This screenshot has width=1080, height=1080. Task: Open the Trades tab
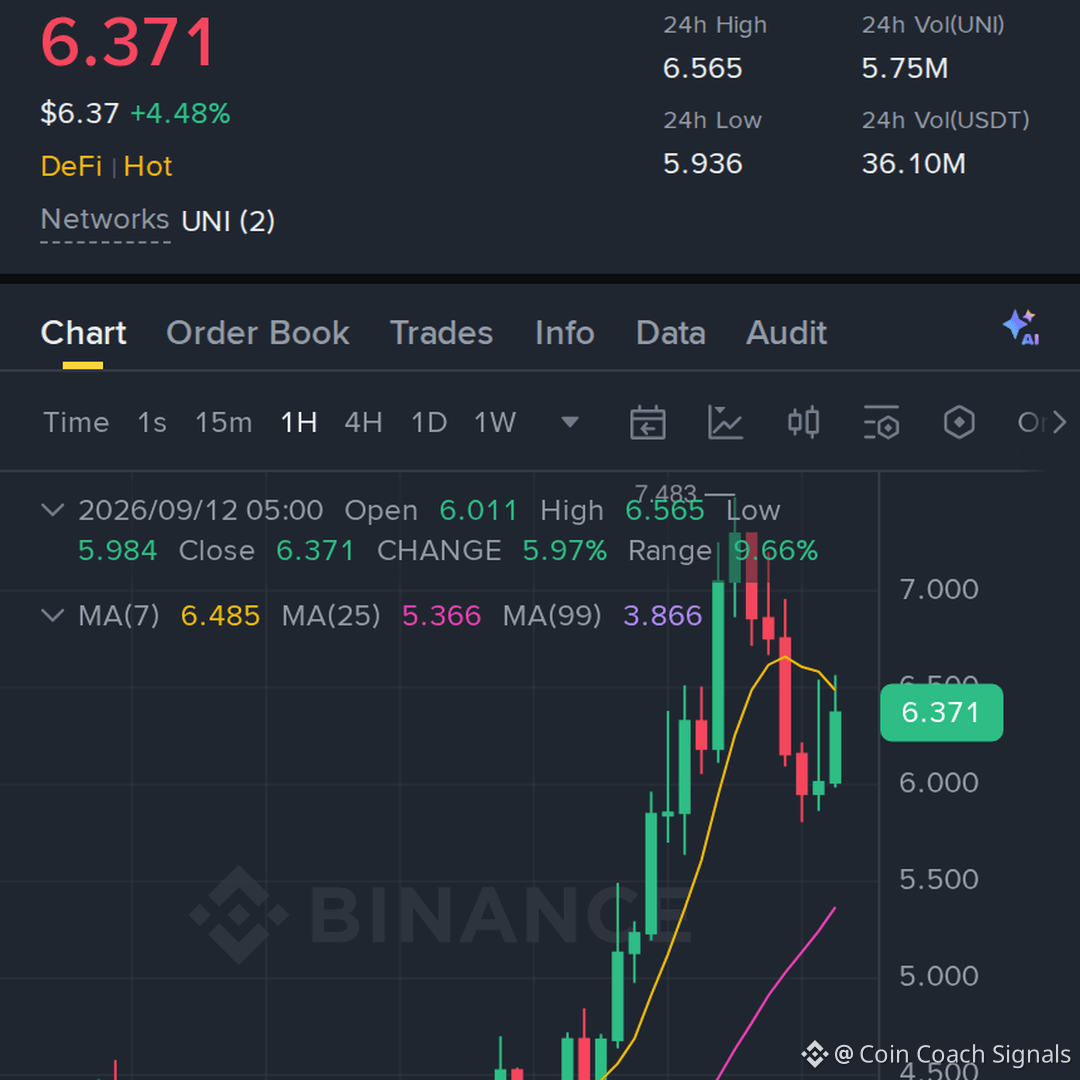pos(442,333)
